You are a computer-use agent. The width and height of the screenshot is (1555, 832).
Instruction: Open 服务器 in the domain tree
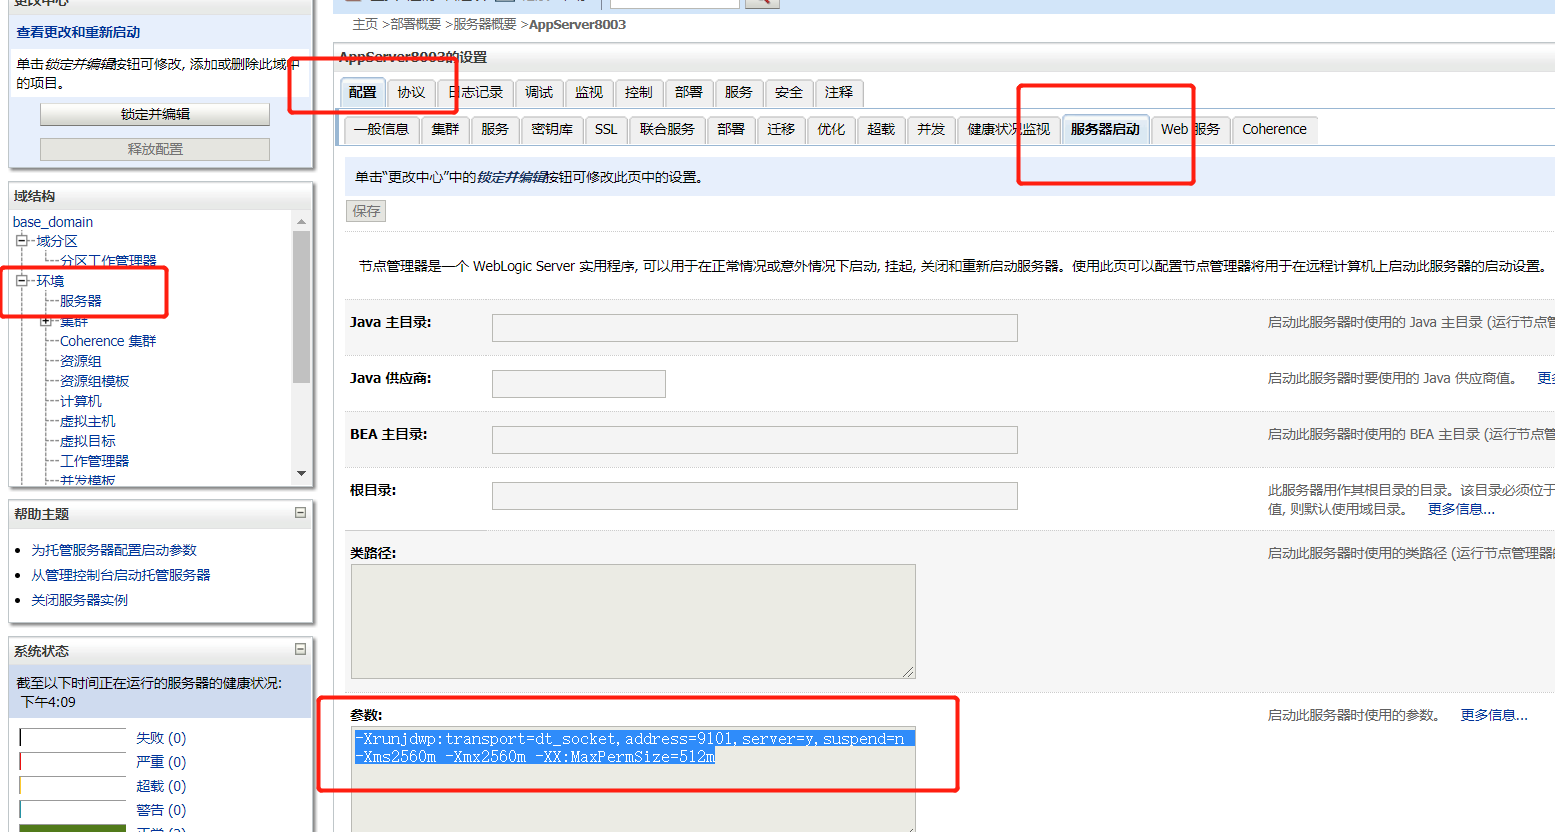coord(81,301)
